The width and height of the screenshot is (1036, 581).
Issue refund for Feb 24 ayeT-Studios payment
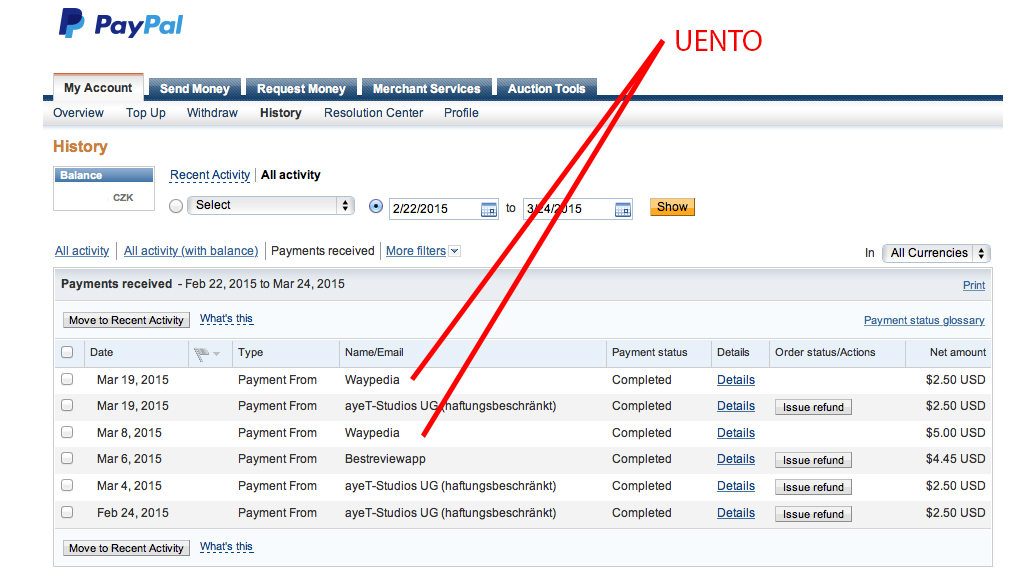(813, 514)
